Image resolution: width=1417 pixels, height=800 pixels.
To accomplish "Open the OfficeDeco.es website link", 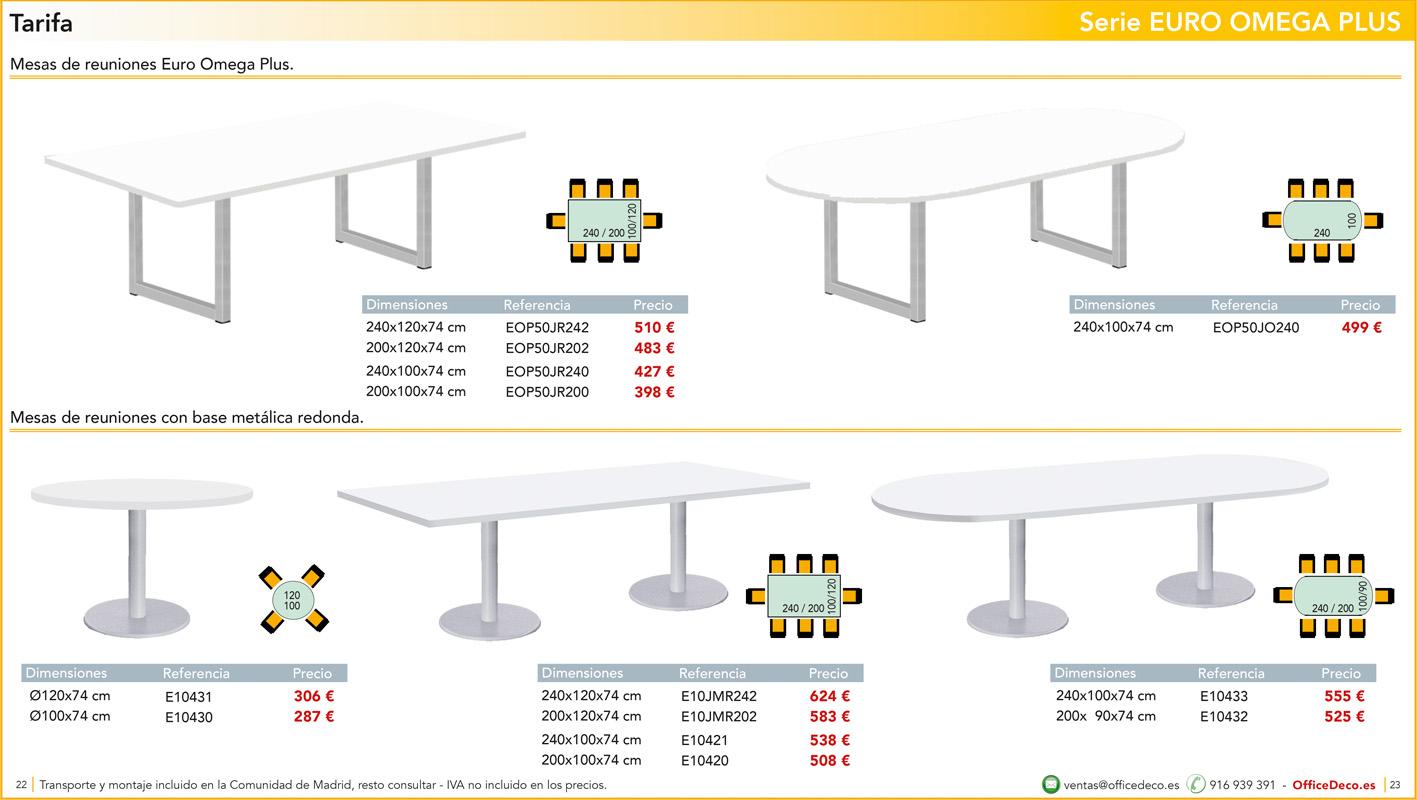I will tap(1333, 785).
